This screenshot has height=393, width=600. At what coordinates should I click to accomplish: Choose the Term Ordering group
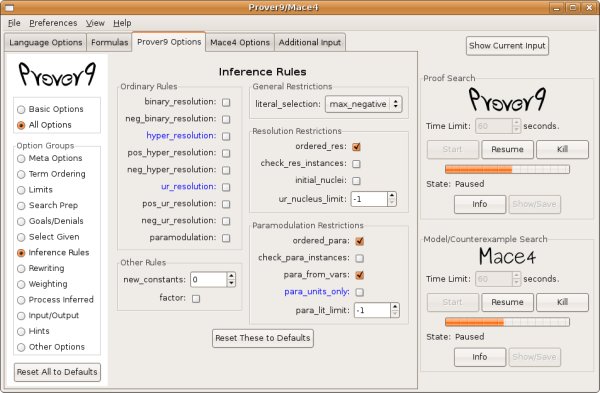tap(21, 174)
